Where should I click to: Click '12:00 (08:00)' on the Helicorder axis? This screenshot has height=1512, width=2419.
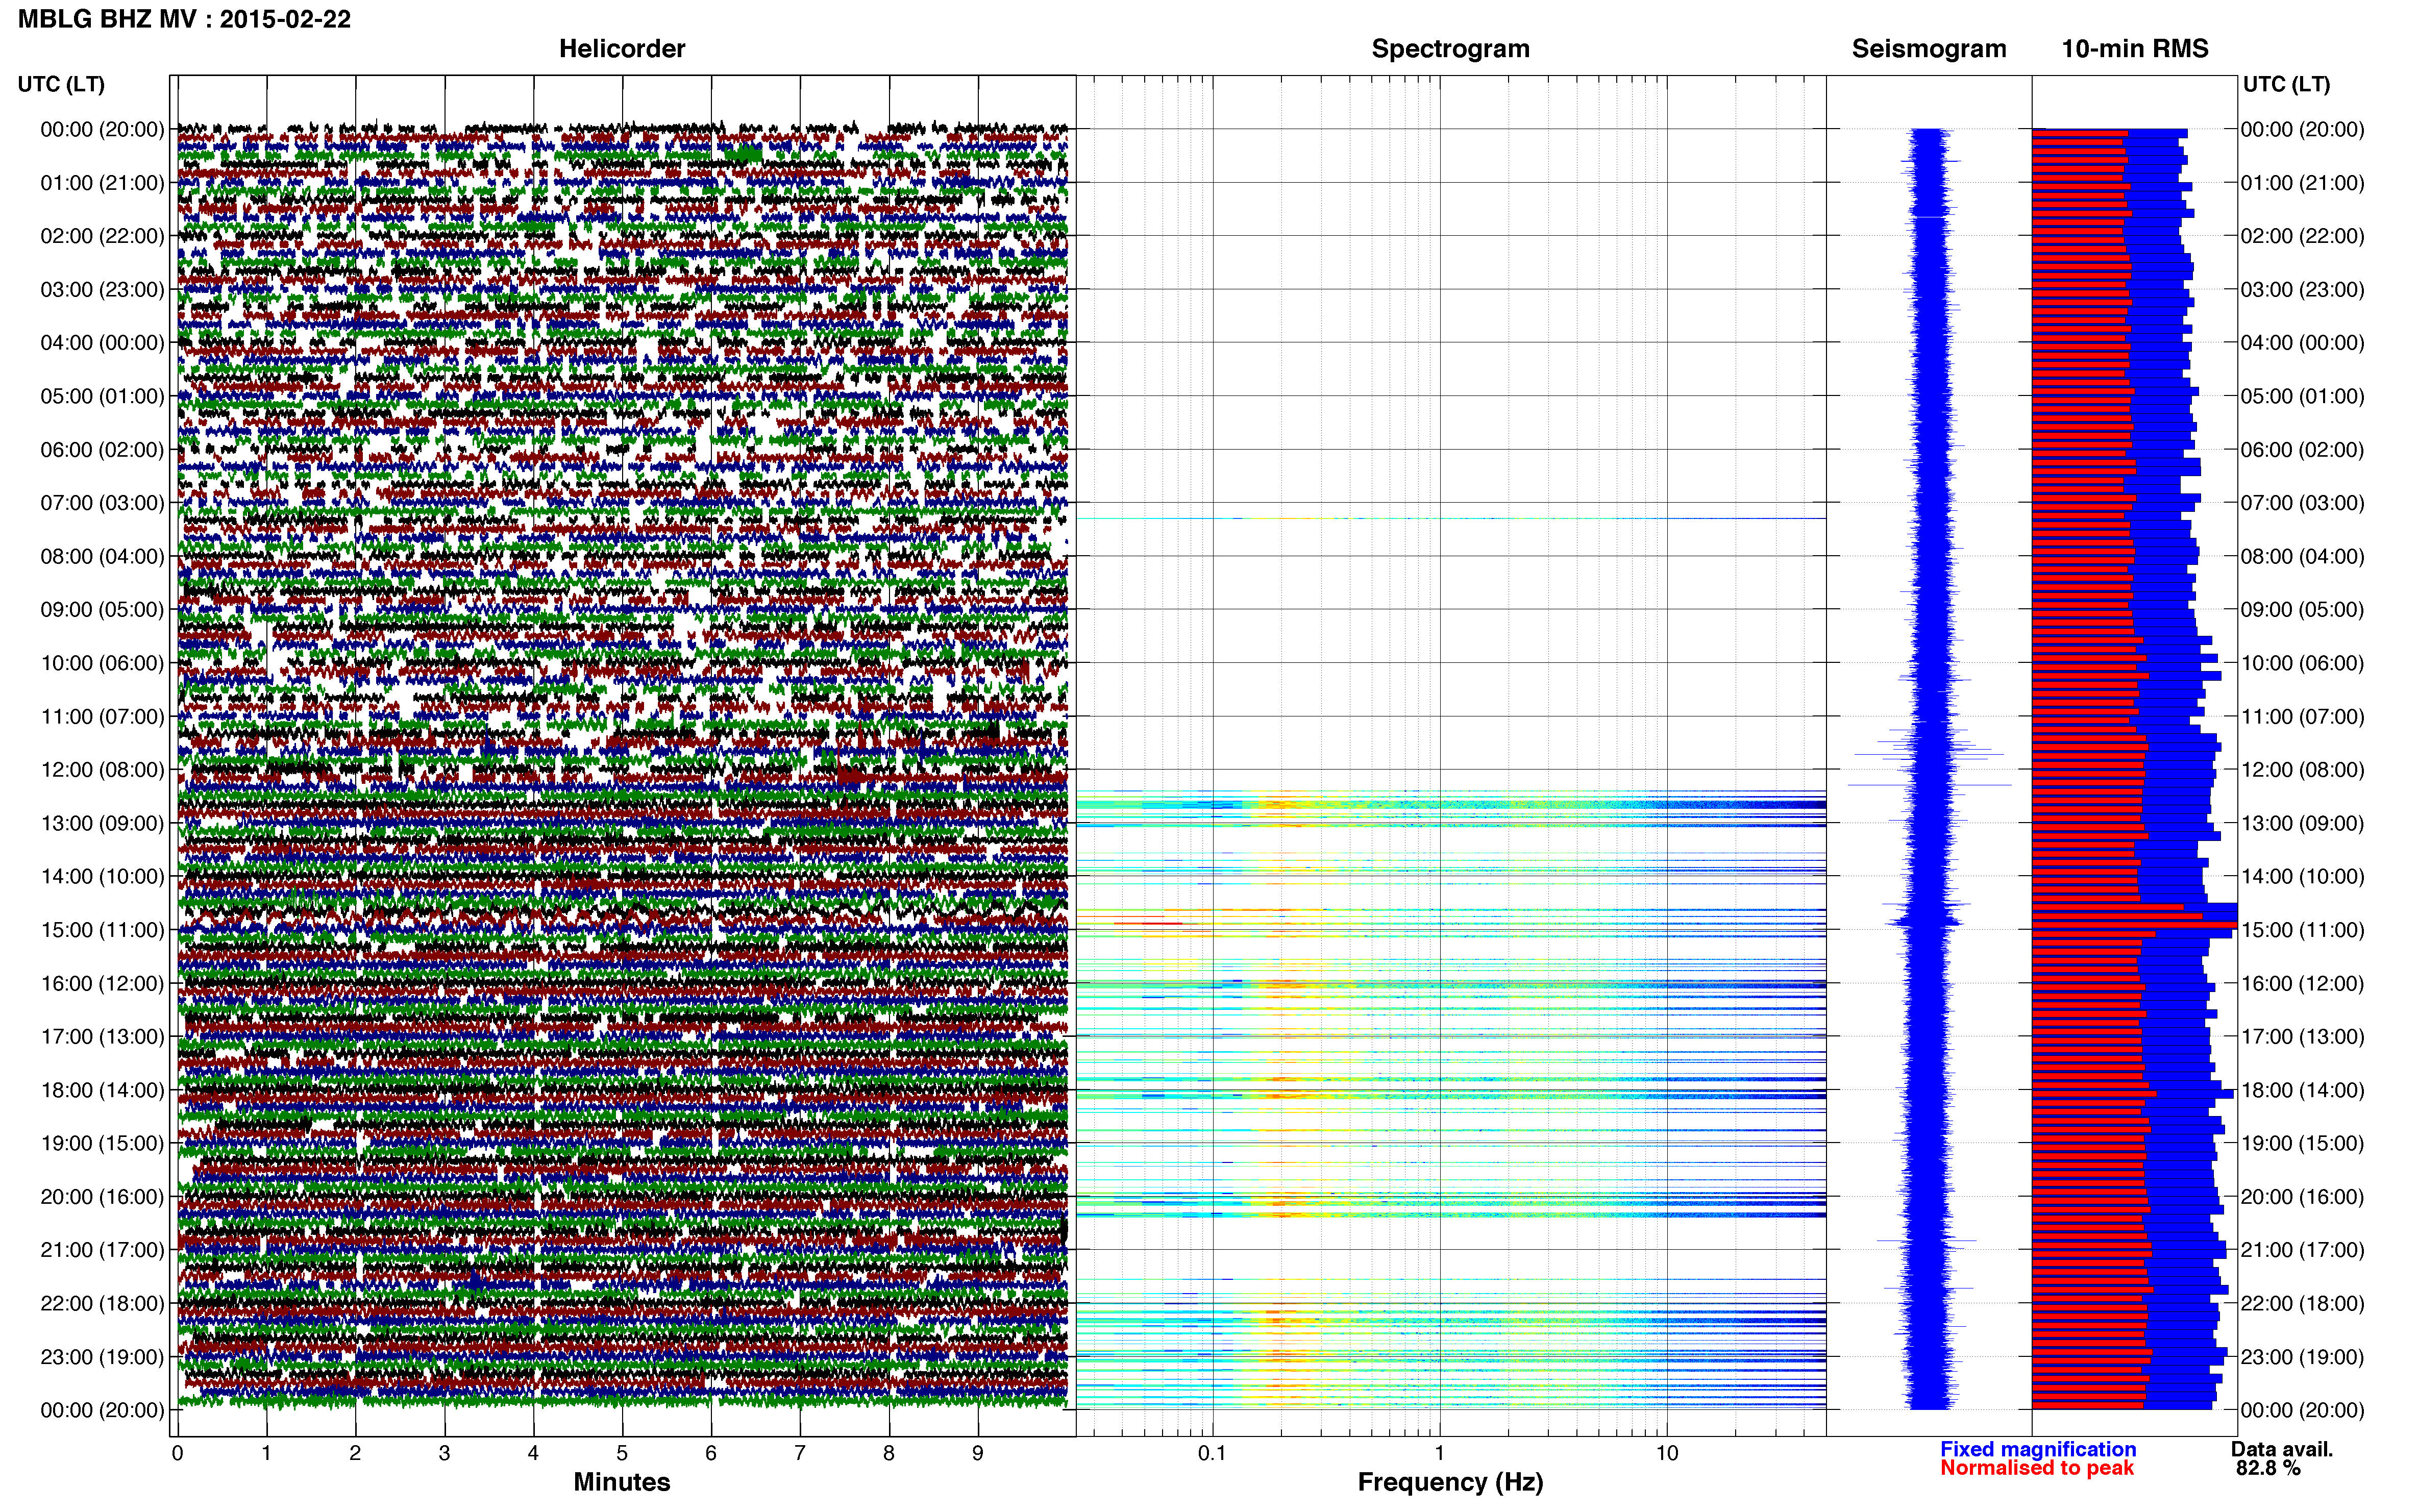point(102,769)
